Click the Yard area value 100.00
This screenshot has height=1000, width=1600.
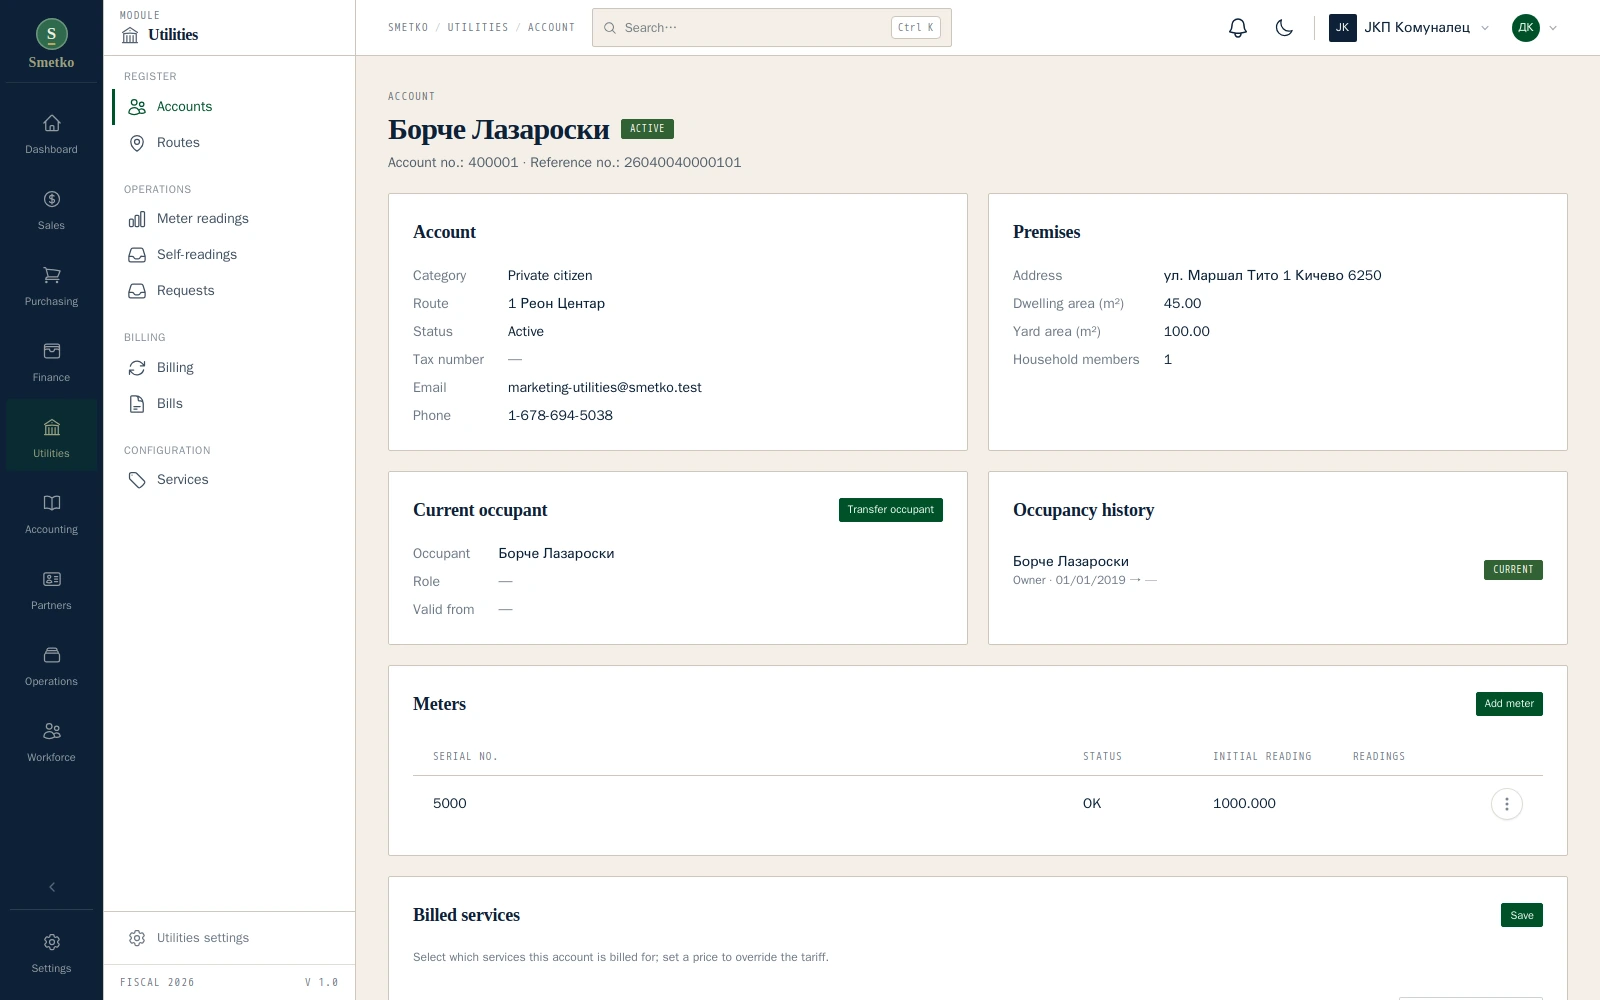coord(1187,332)
